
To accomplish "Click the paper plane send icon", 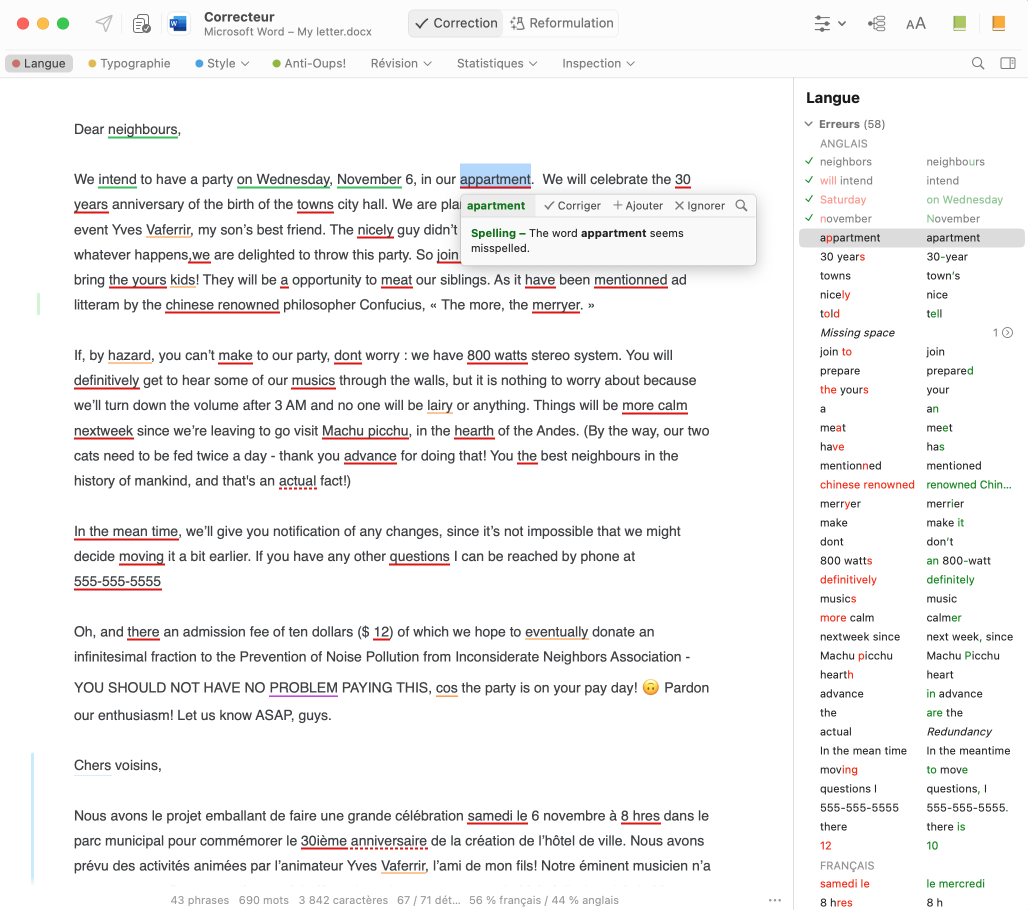I will pyautogui.click(x=104, y=24).
